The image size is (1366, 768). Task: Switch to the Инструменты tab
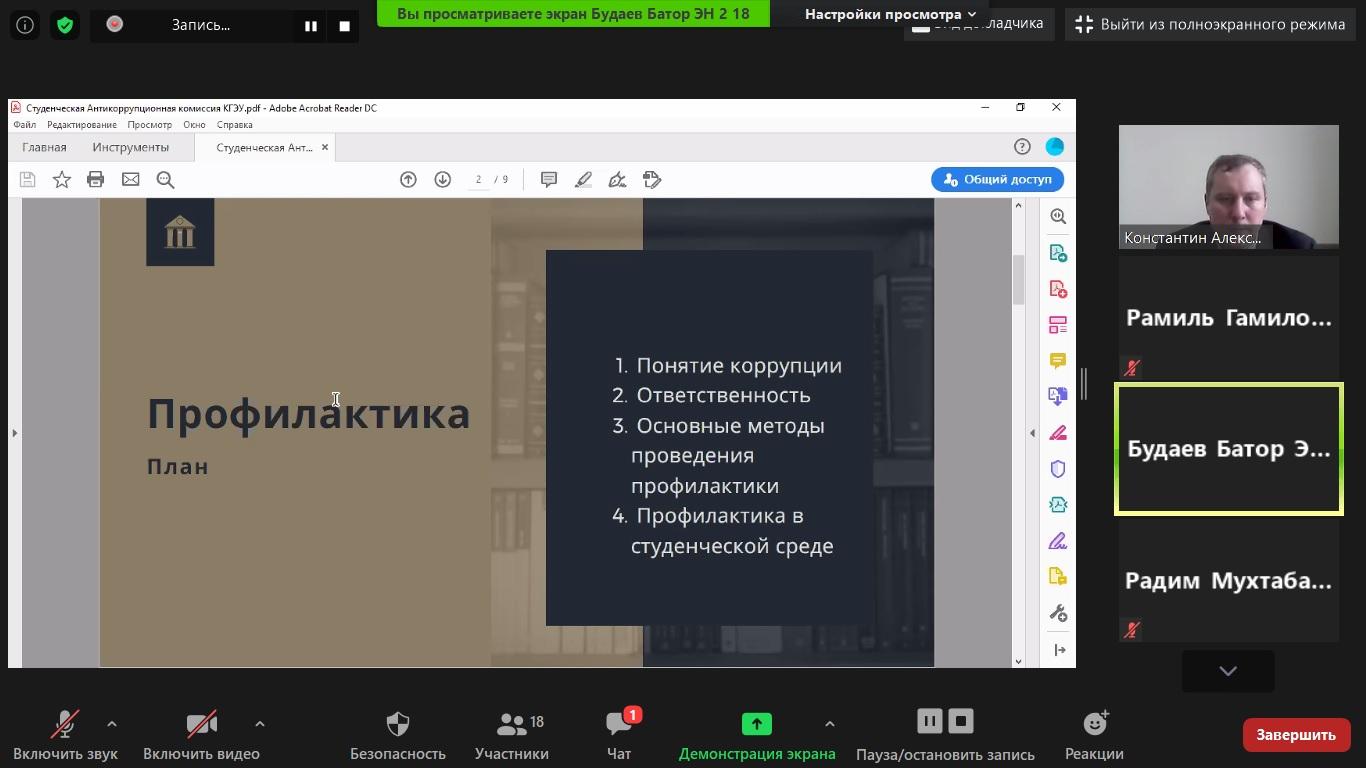coord(130,147)
